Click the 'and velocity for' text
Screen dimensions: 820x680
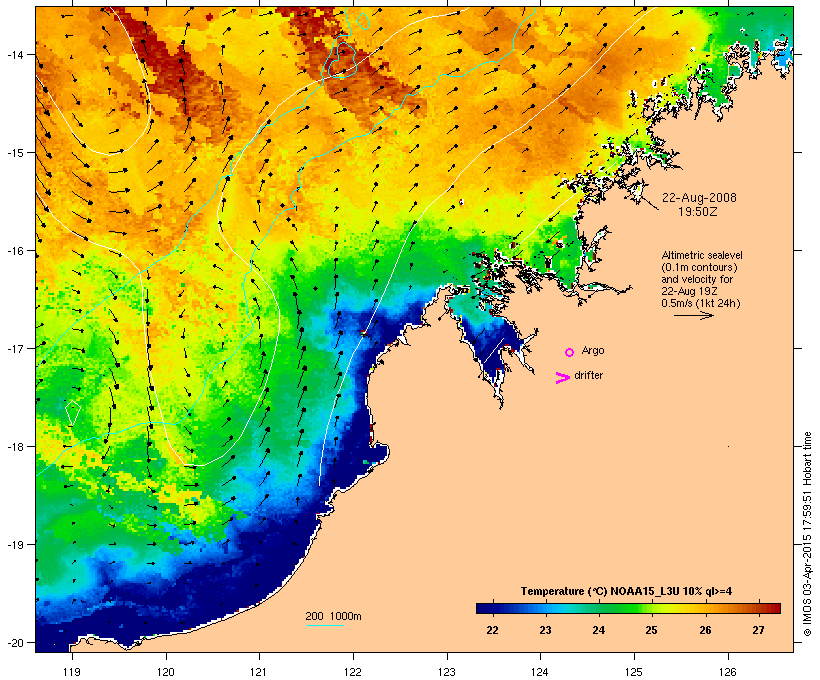pos(697,279)
